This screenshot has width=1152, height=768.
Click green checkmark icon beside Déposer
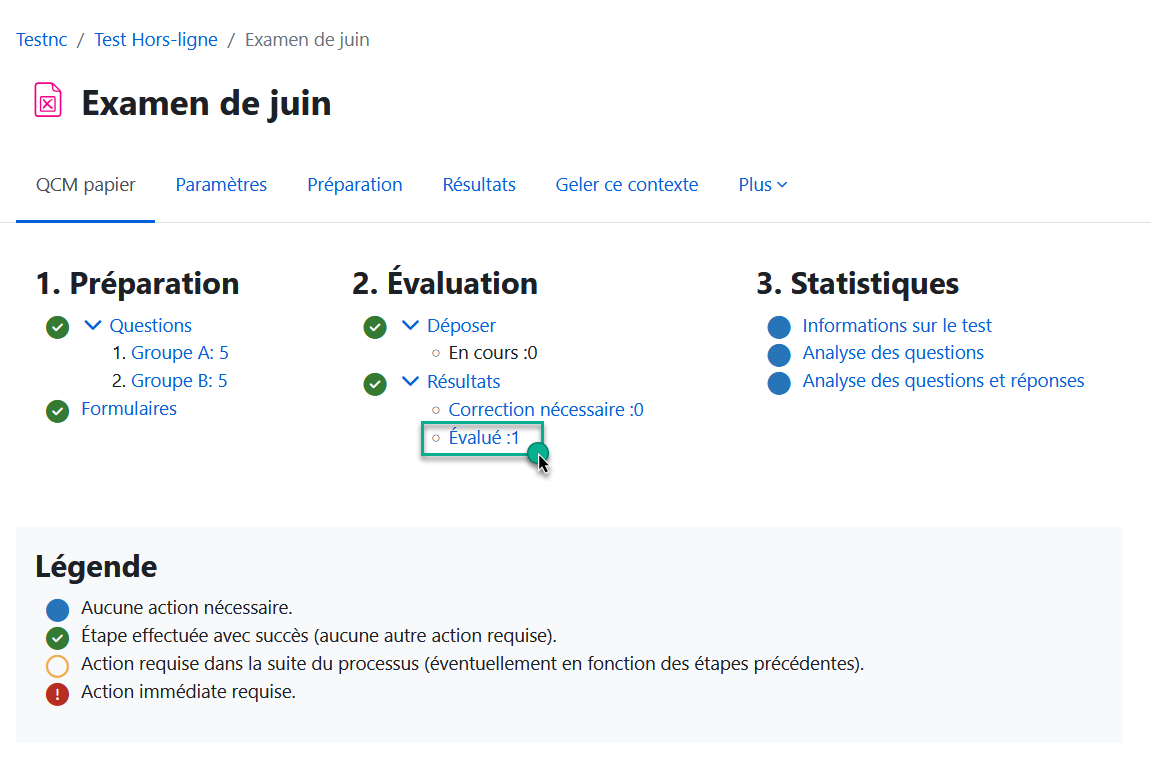pos(375,327)
